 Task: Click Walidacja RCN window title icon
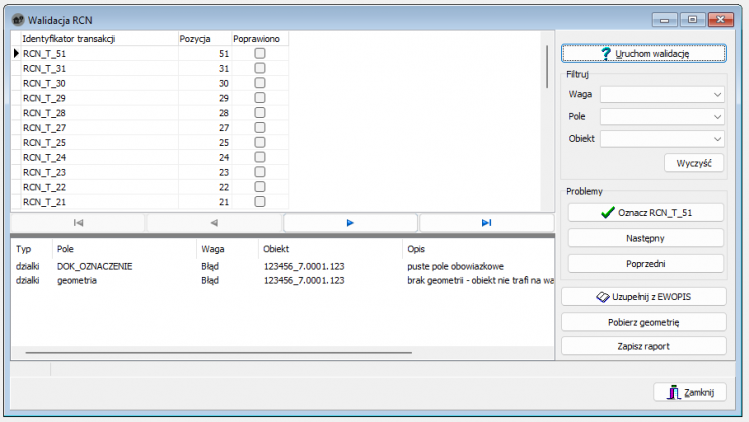click(x=18, y=20)
